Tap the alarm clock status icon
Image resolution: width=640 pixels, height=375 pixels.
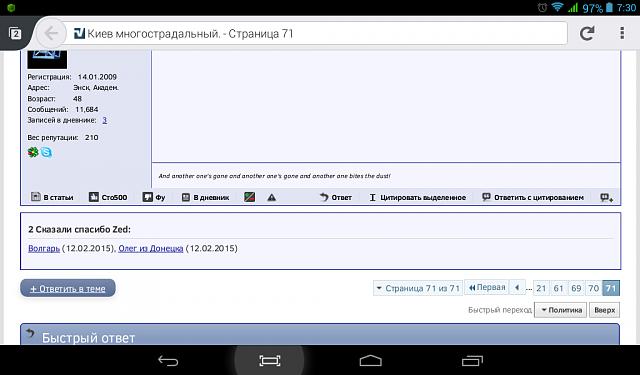point(542,7)
